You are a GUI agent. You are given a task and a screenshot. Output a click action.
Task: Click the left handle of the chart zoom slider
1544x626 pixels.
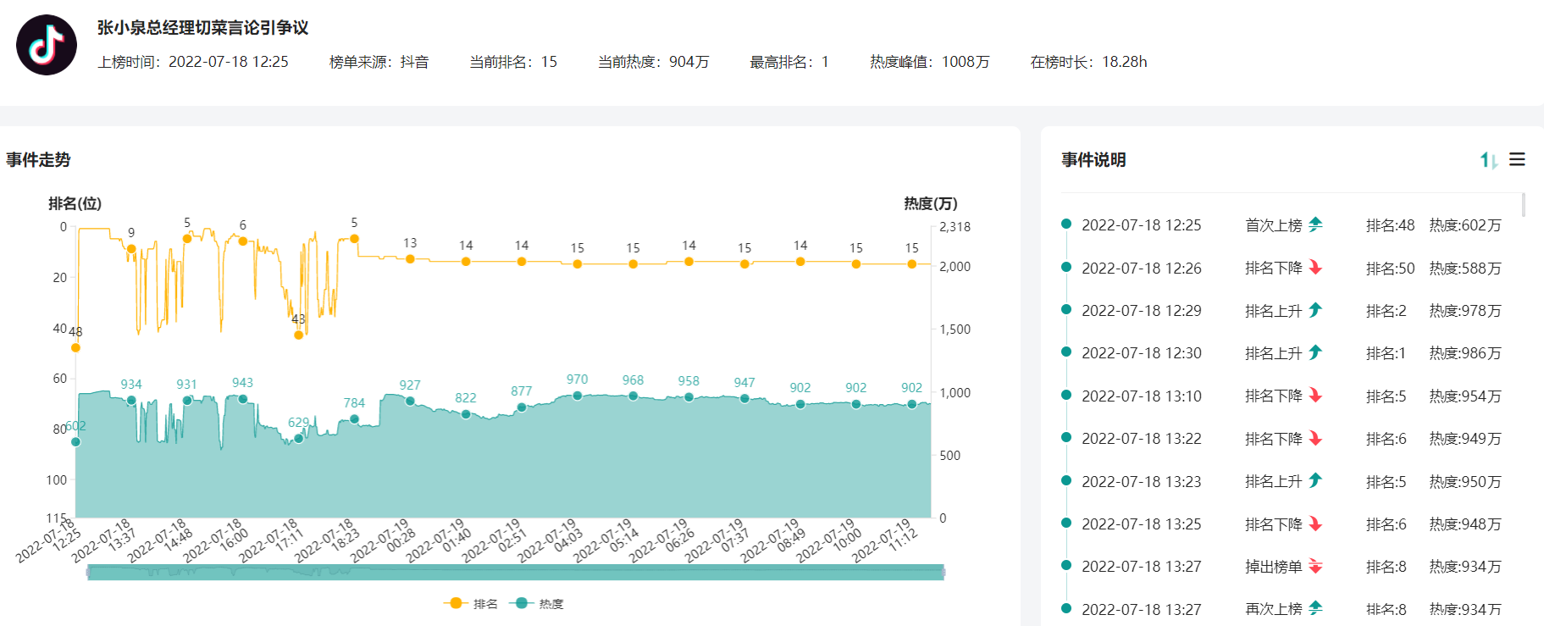tap(88, 572)
